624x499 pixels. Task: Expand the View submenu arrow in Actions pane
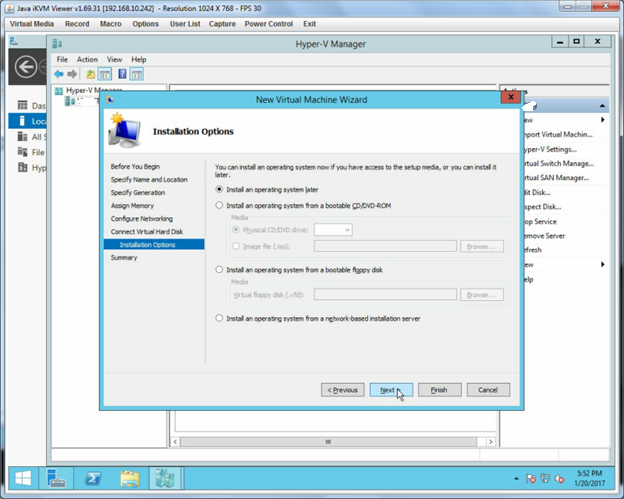click(x=603, y=264)
